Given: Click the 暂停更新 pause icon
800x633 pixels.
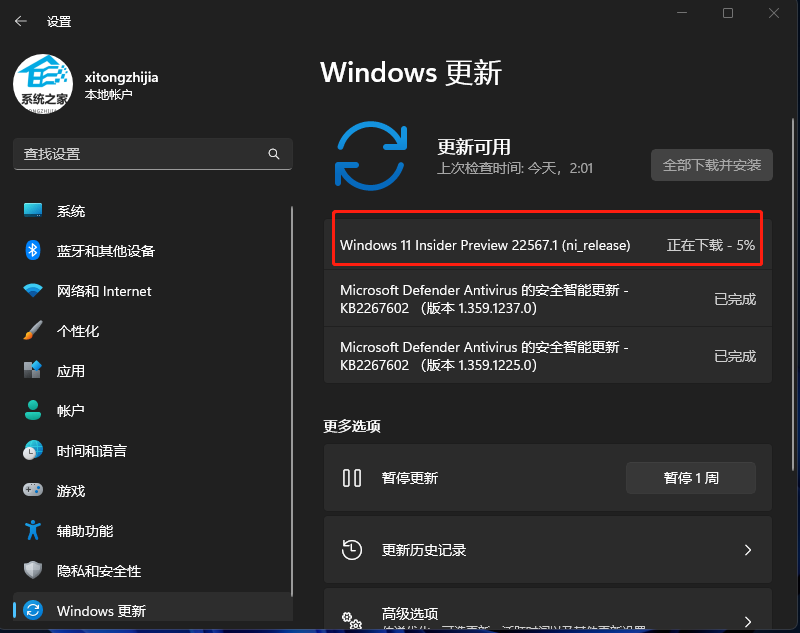Looking at the screenshot, I should (352, 477).
